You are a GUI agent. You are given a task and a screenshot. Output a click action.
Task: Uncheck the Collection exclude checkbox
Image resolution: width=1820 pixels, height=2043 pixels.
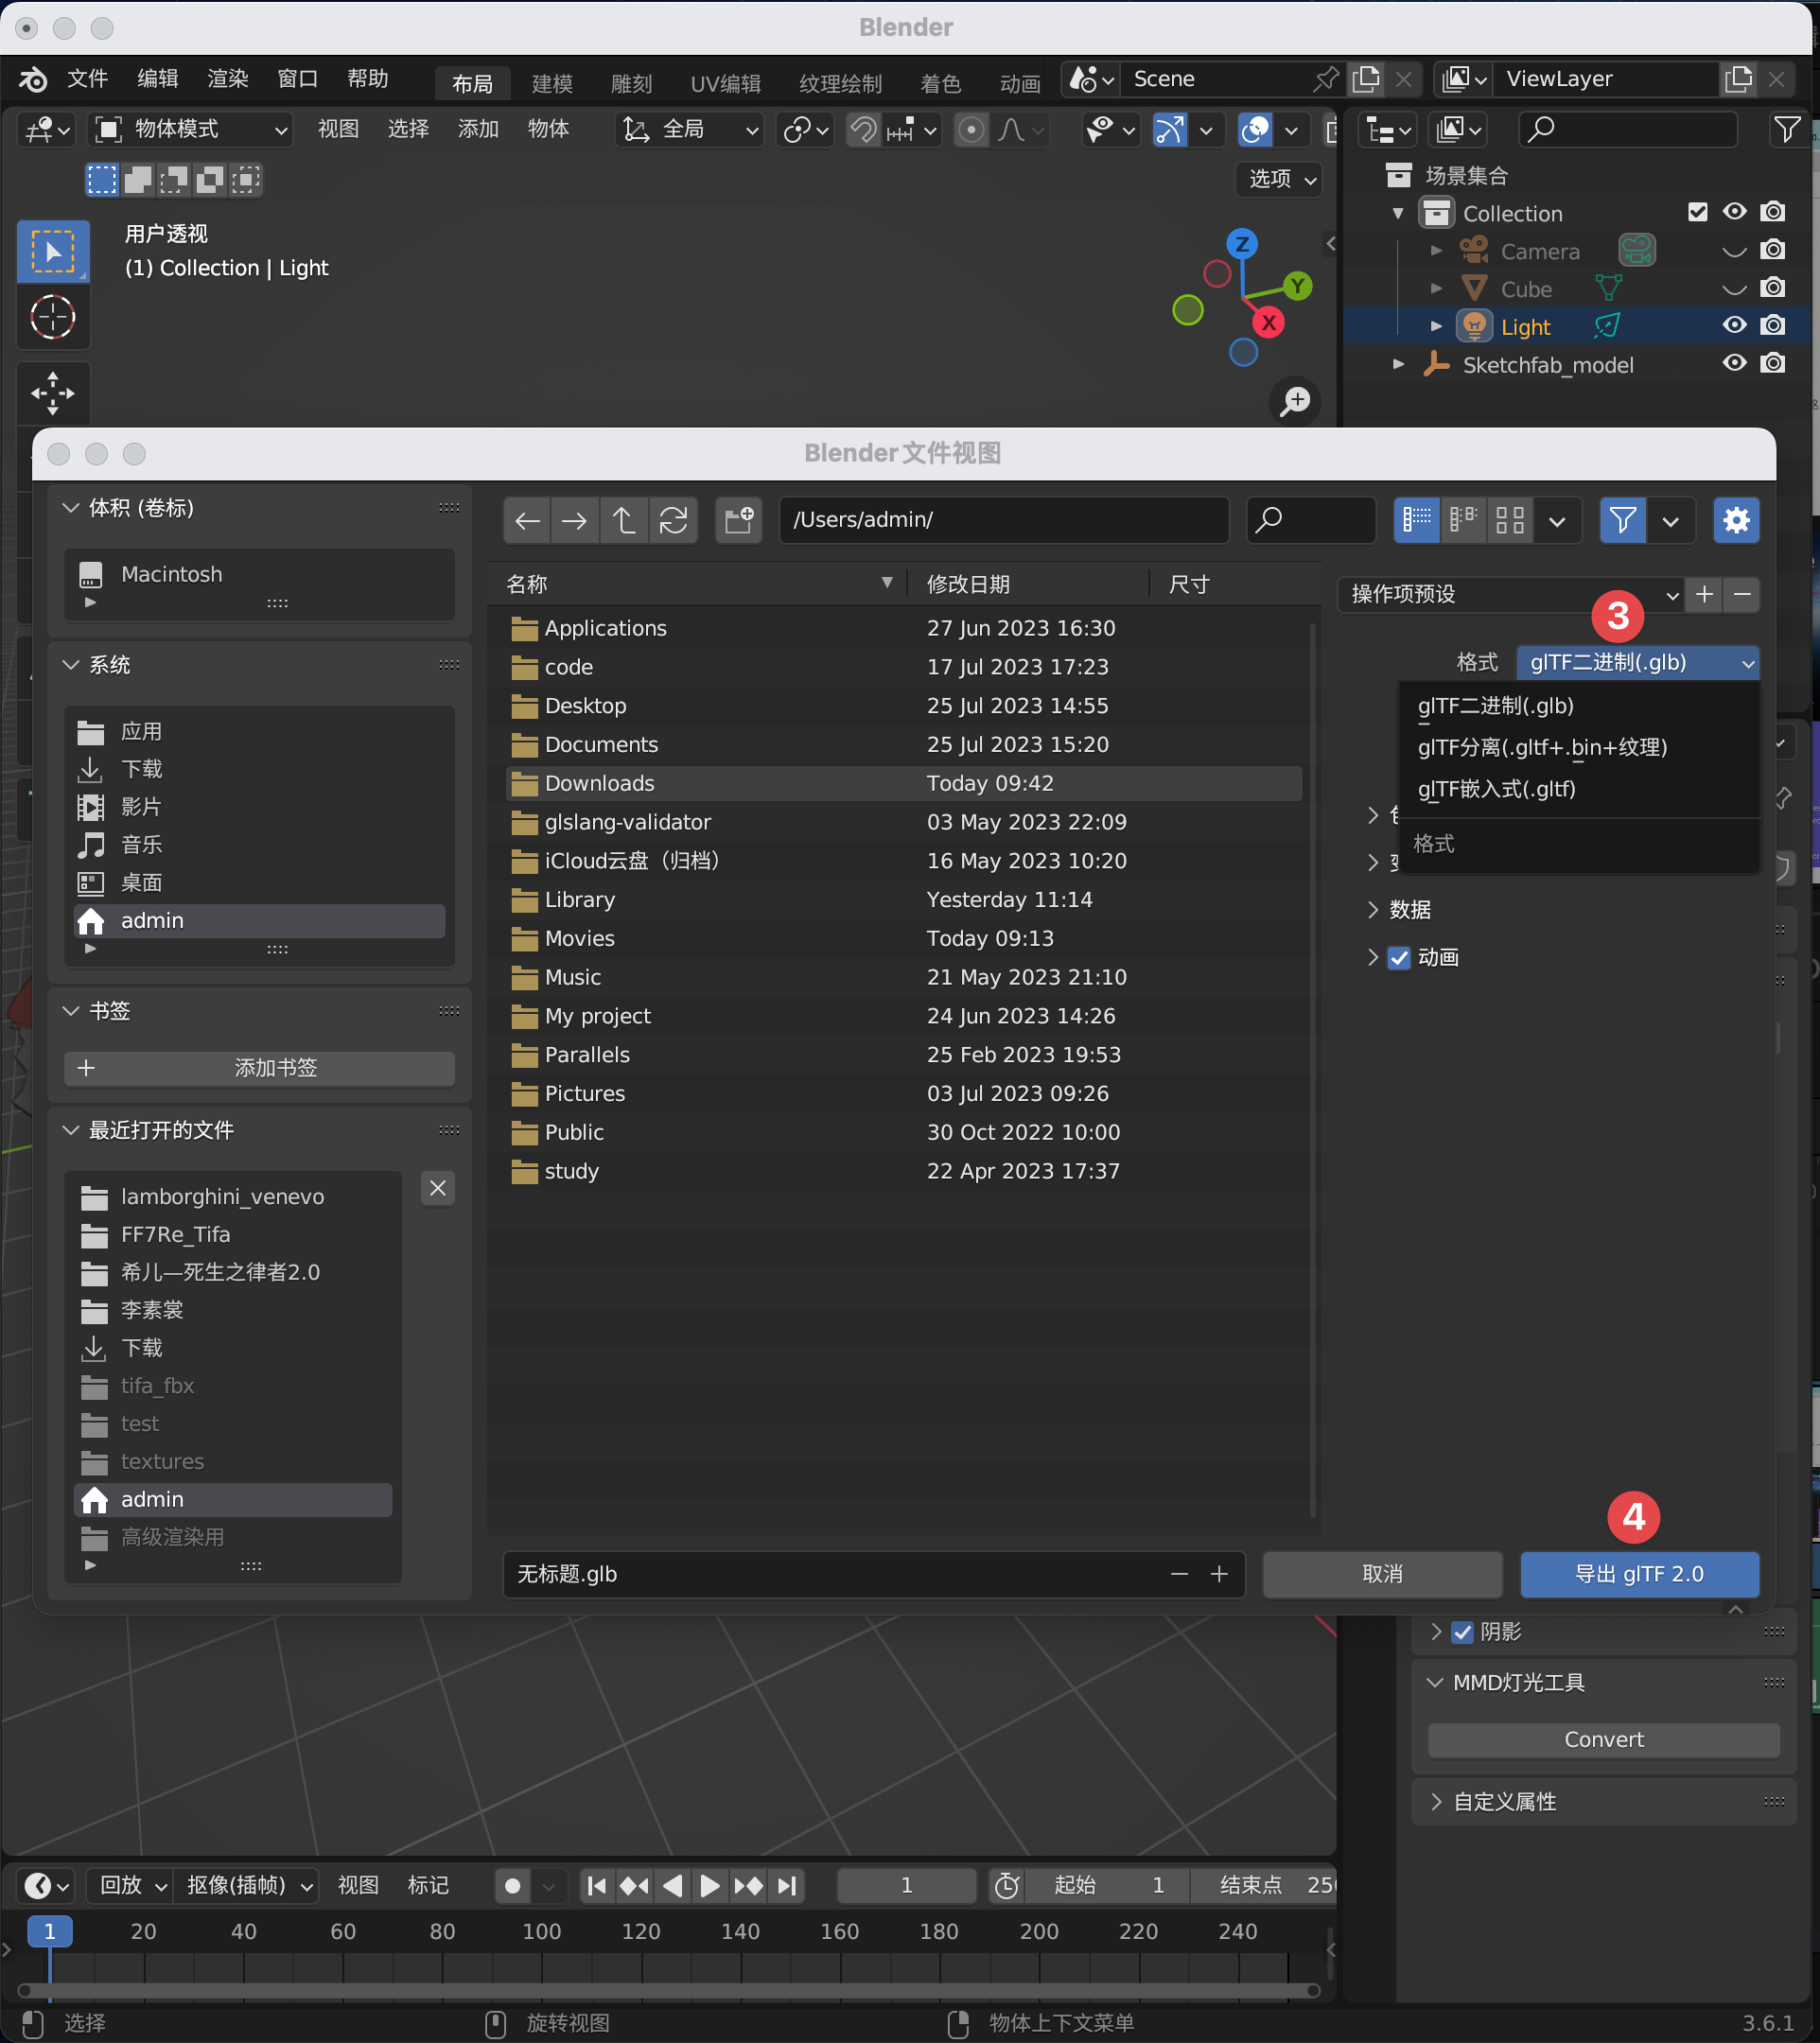(x=1697, y=212)
